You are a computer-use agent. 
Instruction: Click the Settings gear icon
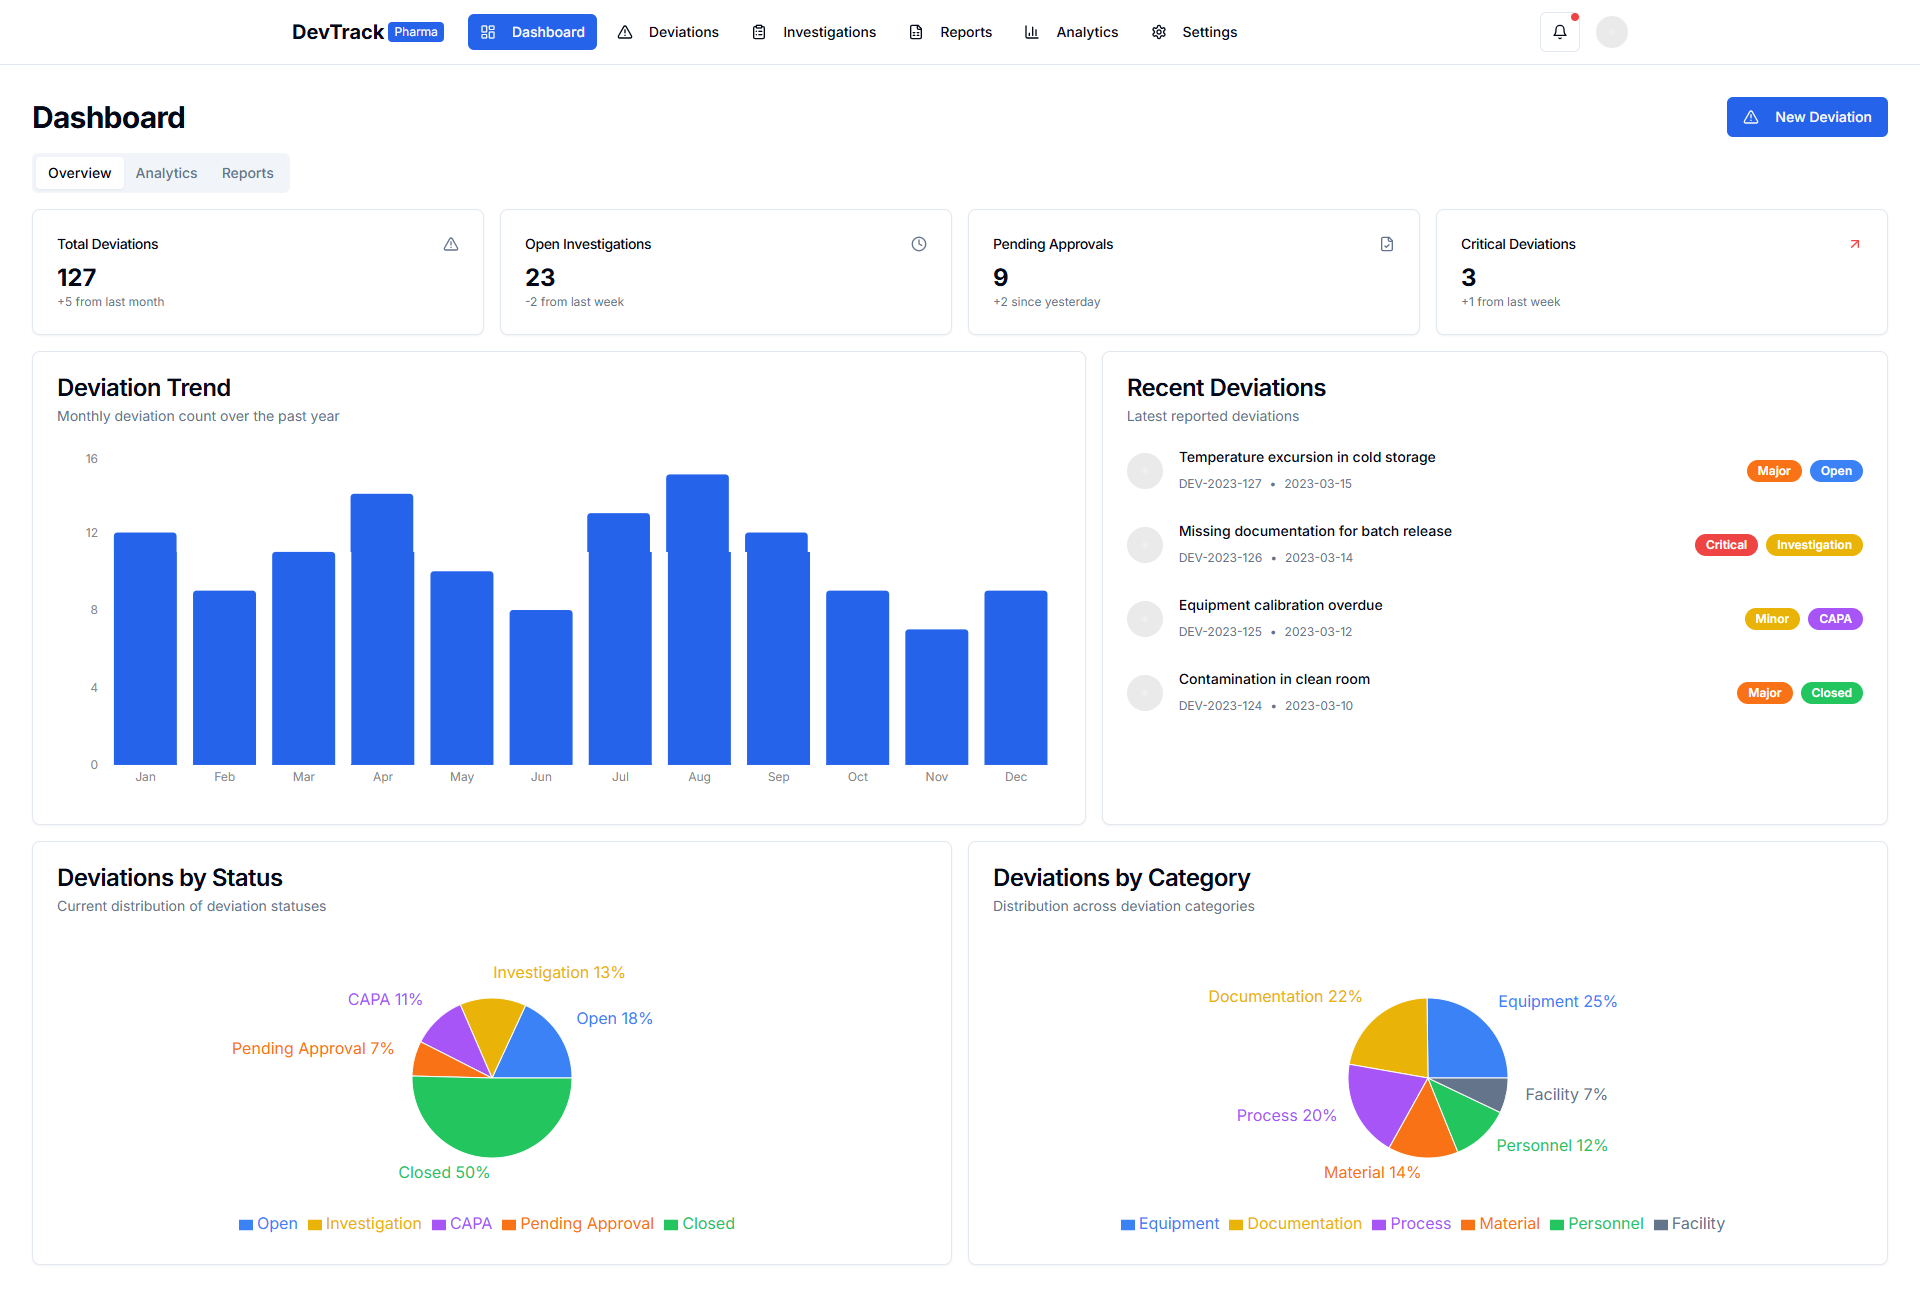coord(1158,32)
